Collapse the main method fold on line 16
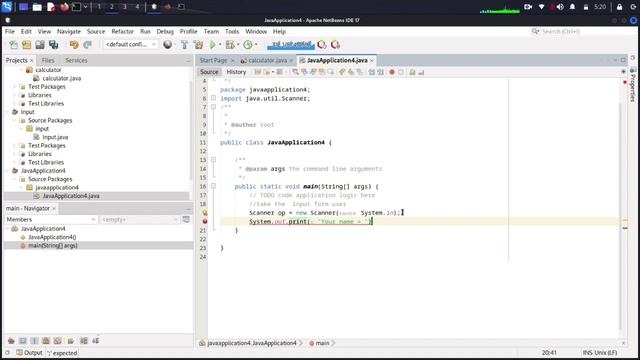The image size is (640, 360). [213, 186]
